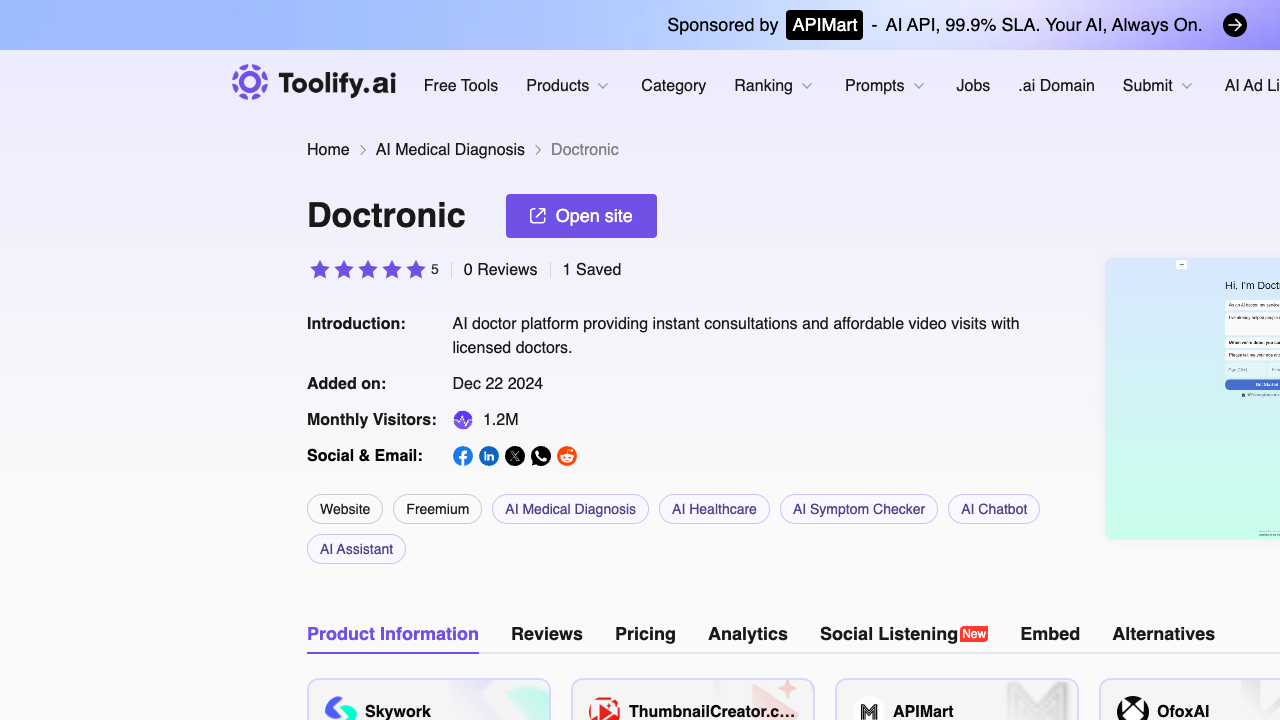Select the Product Information tab
This screenshot has width=1280, height=720.
[393, 634]
